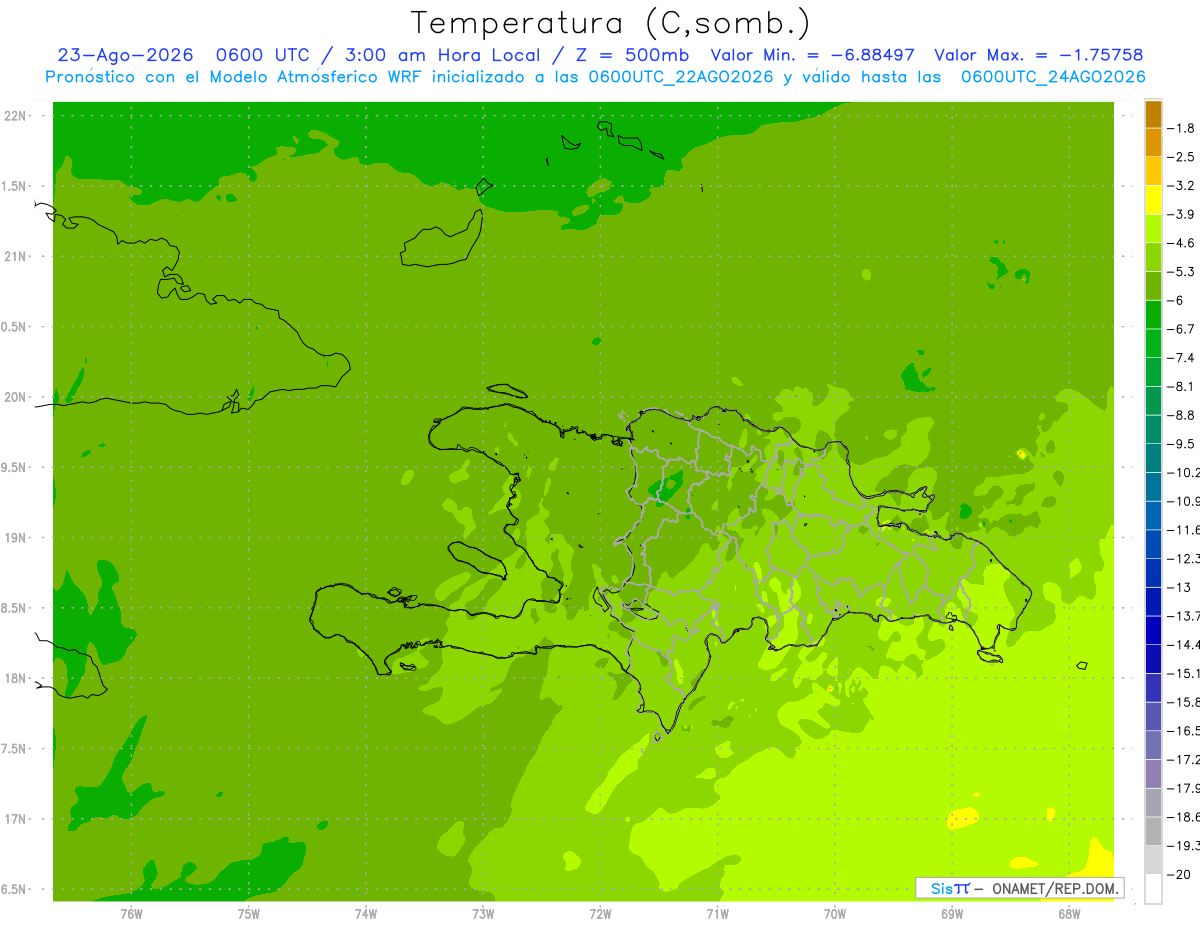Select "Valor Max. = -1.75758" text
The width and height of the screenshot is (1200, 927).
coord(1038,55)
